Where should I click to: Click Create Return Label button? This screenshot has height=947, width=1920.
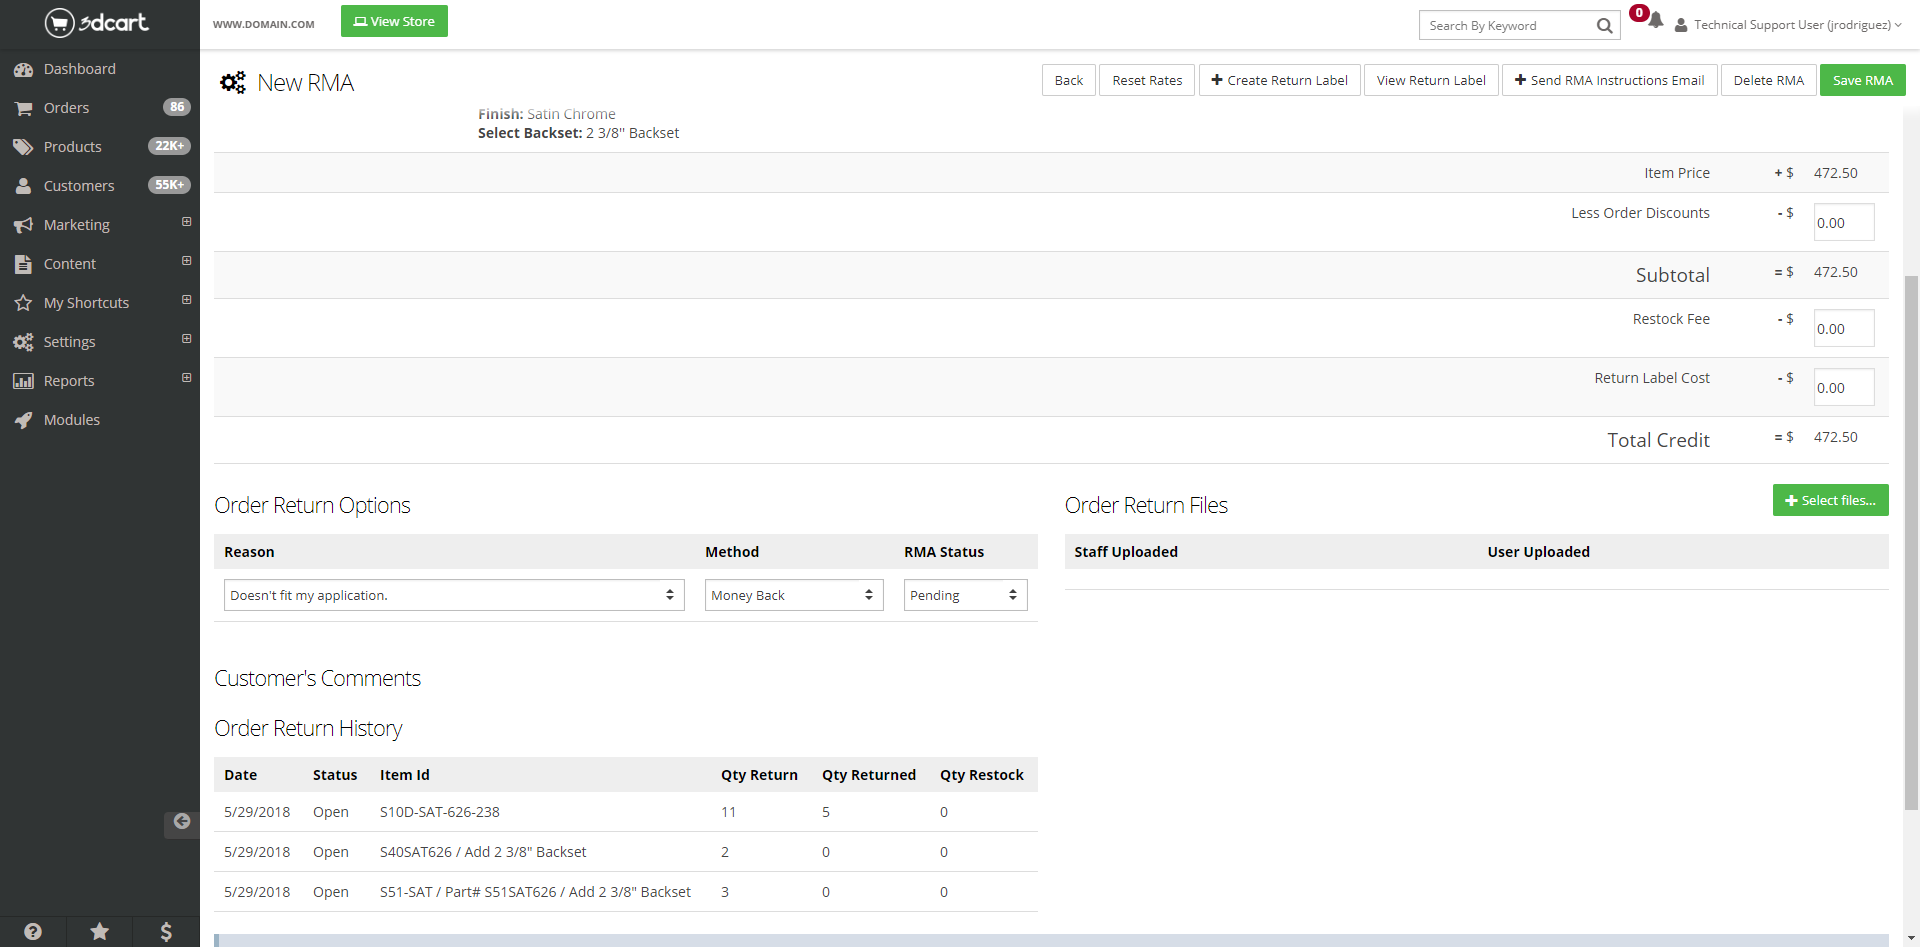(1279, 80)
